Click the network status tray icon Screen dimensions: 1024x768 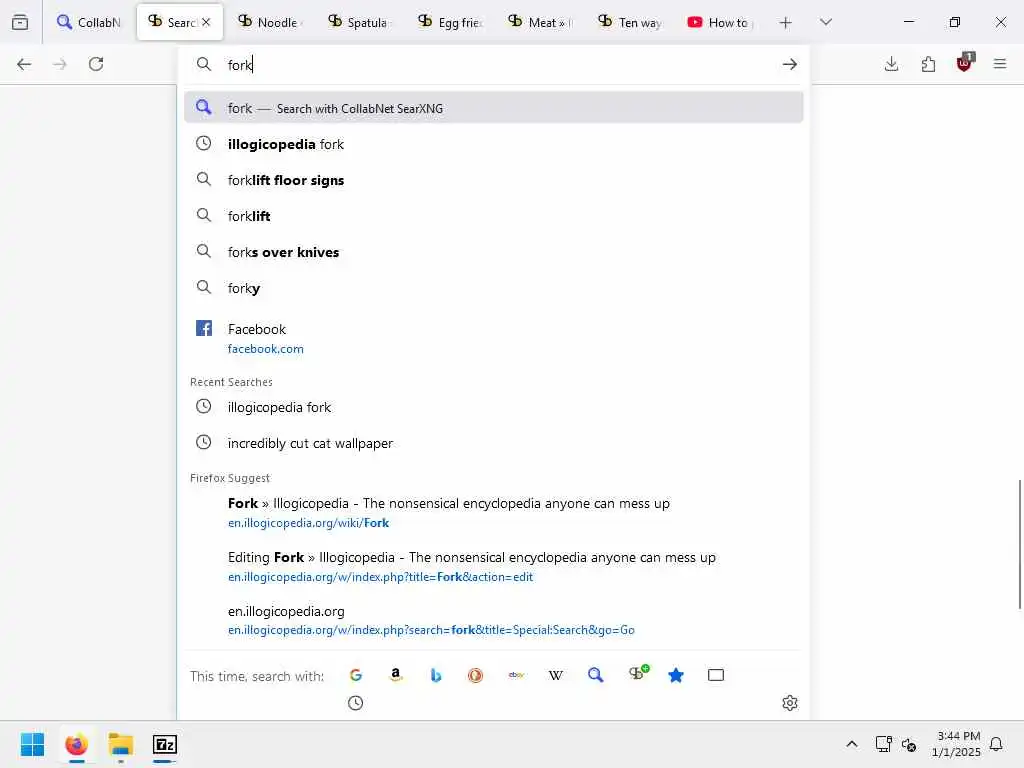point(884,744)
